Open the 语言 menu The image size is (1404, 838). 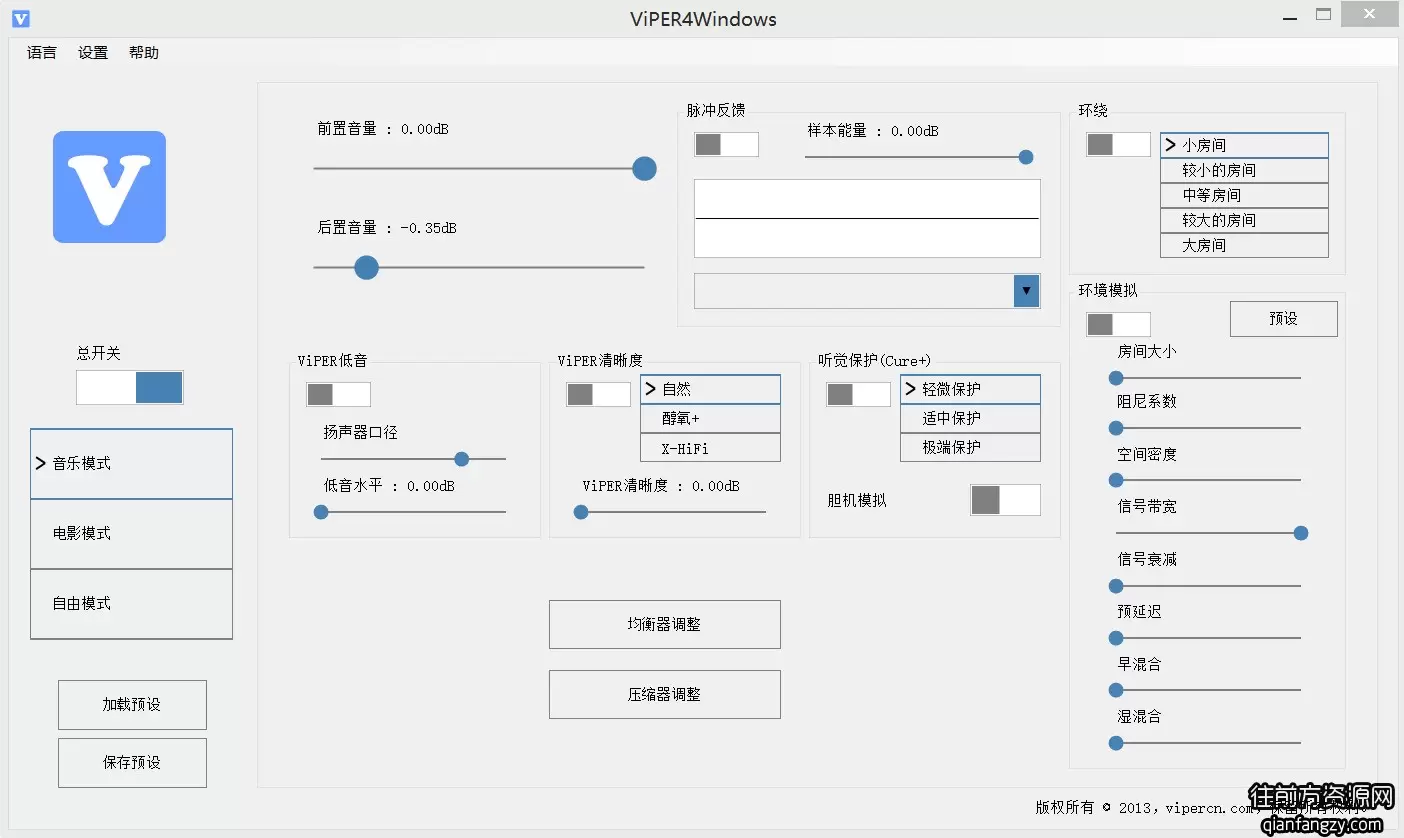pyautogui.click(x=42, y=53)
